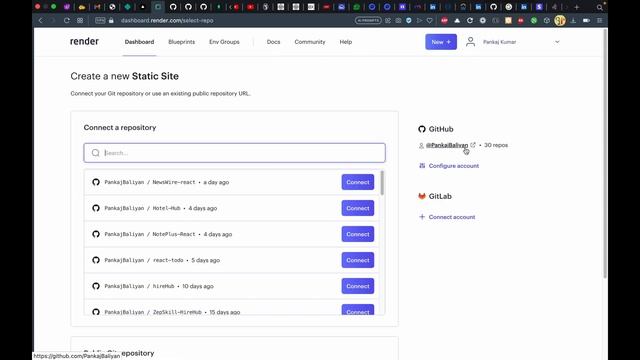Image resolution: width=640 pixels, height=360 pixels.
Task: Open the Blueprints tab
Action: [182, 42]
